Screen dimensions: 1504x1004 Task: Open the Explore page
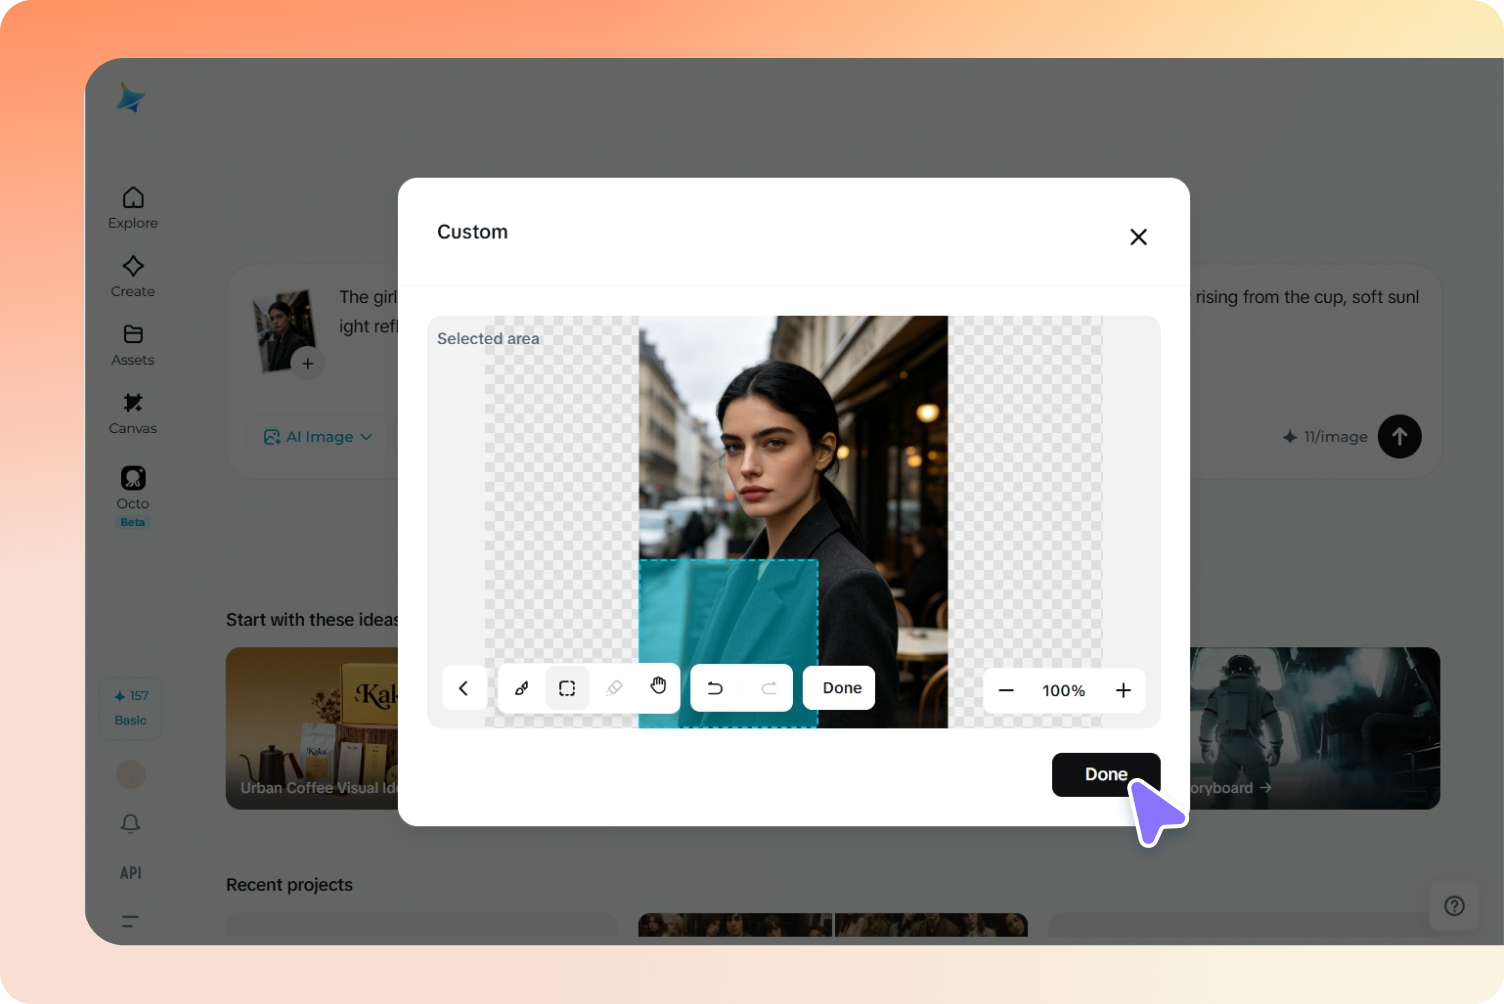pos(133,208)
